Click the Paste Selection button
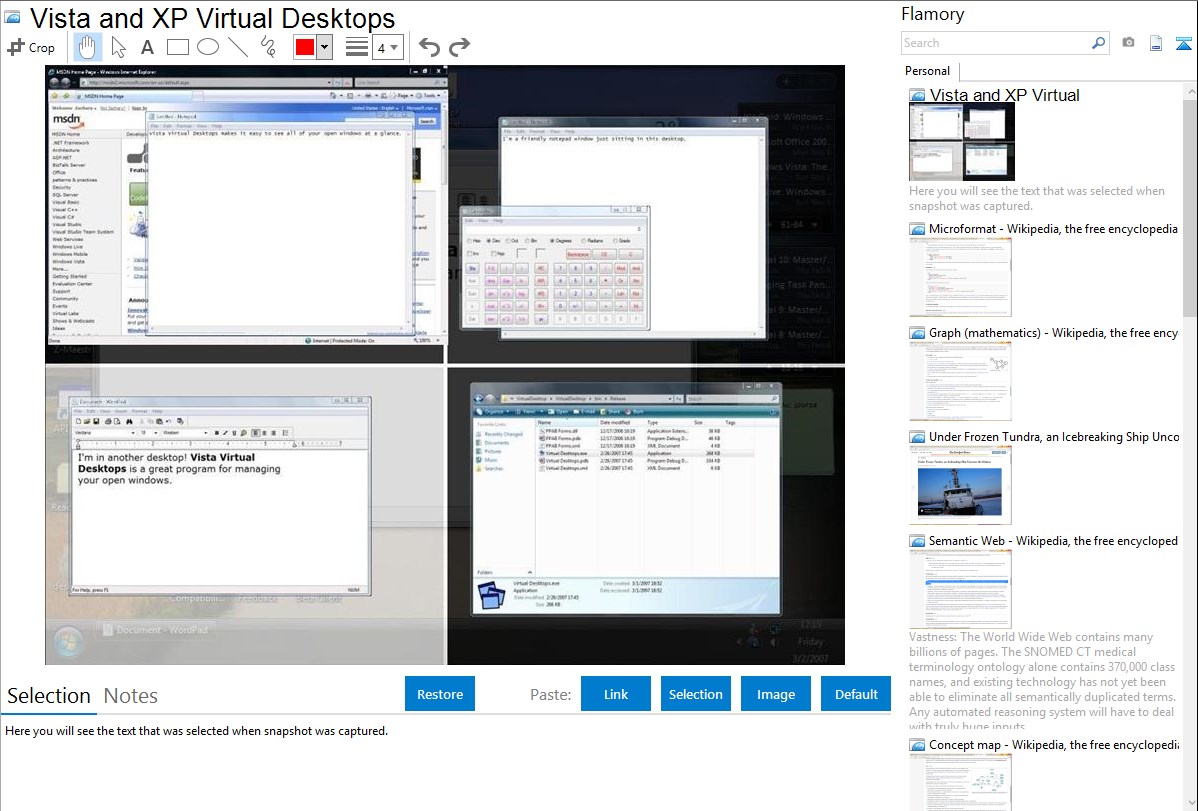Viewport: 1198px width, 811px height. tap(695, 694)
